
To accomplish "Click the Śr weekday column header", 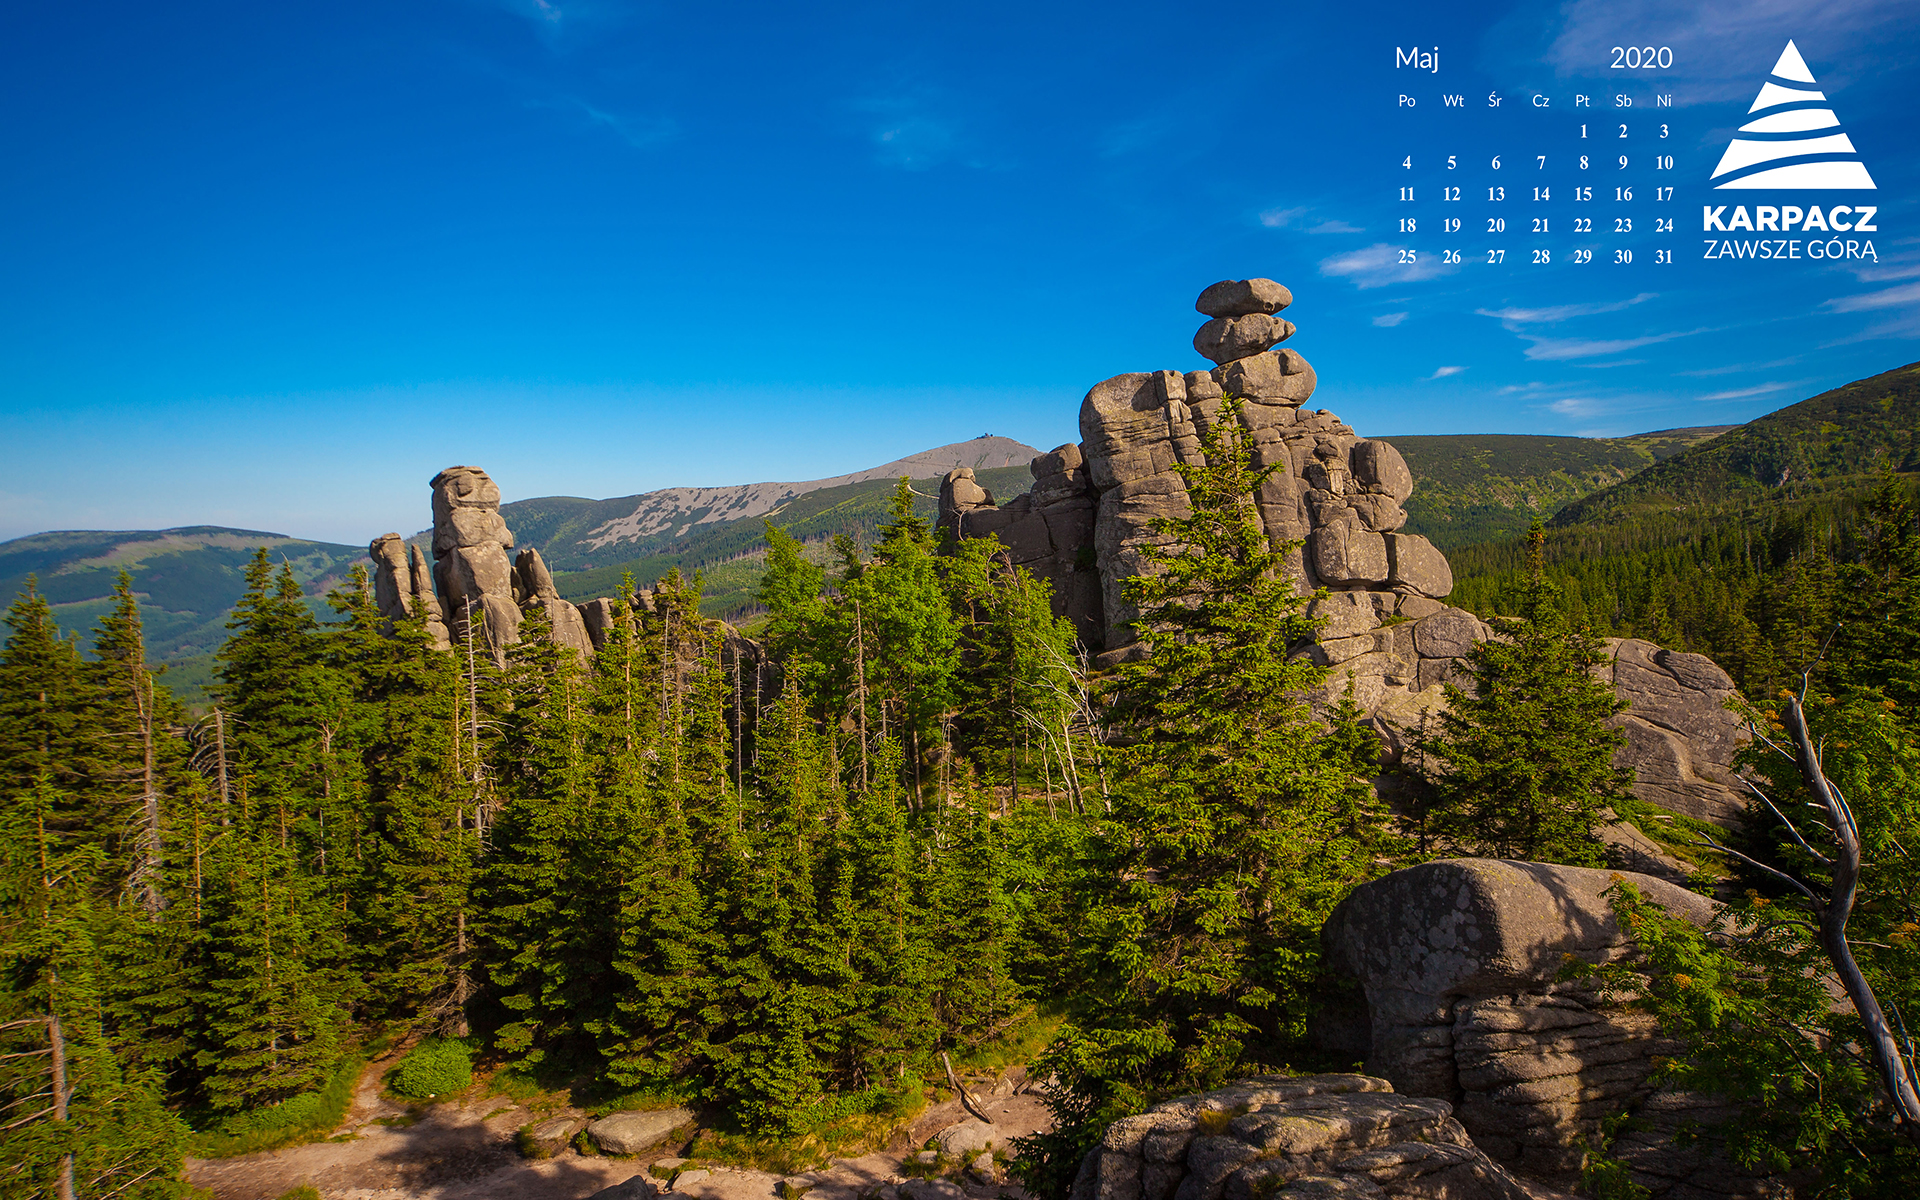I will coord(1495,100).
